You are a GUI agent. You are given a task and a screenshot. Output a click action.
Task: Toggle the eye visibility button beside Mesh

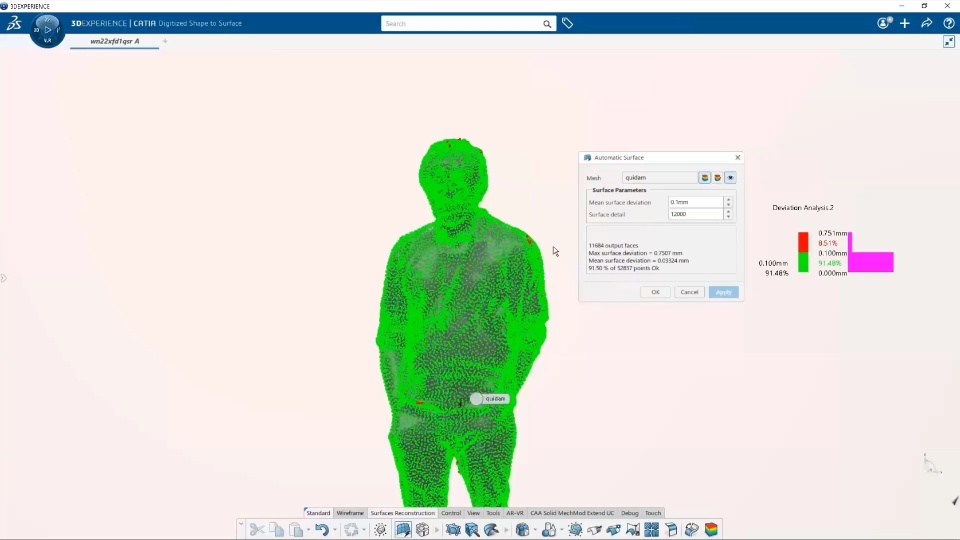(x=730, y=178)
